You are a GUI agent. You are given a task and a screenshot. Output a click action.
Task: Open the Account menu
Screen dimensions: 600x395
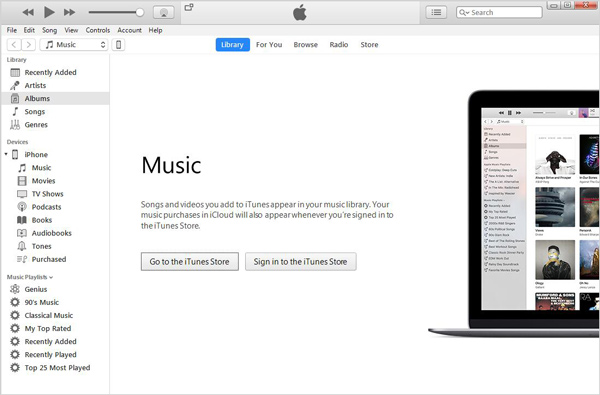[129, 30]
